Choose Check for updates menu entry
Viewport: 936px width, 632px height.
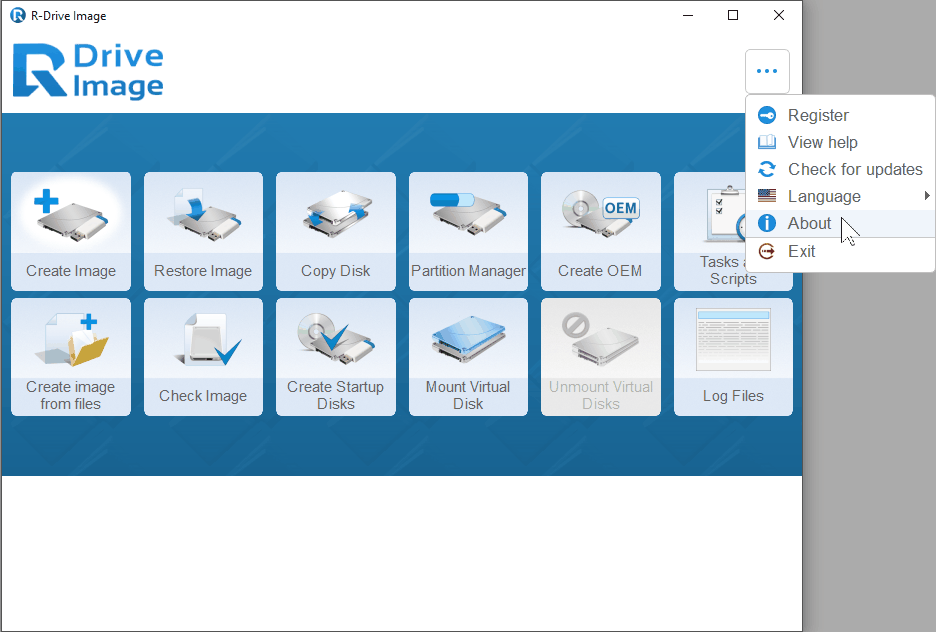tap(840, 169)
